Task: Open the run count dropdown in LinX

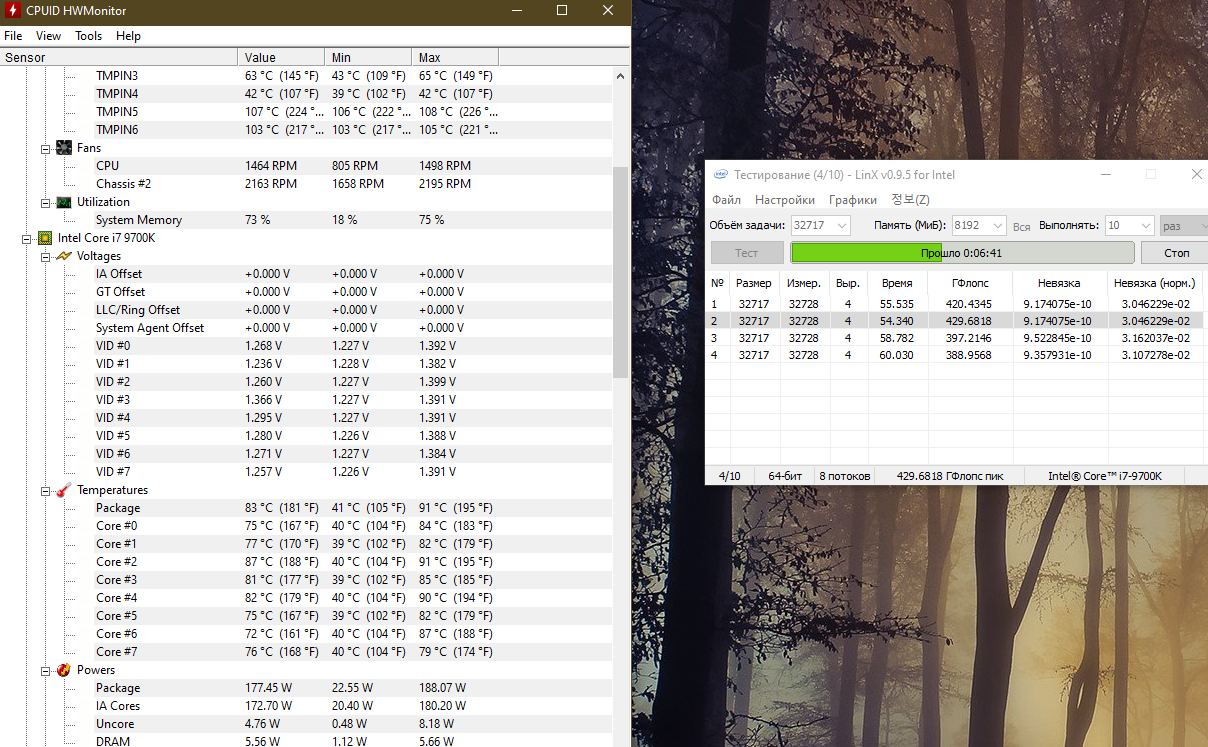Action: point(1145,226)
